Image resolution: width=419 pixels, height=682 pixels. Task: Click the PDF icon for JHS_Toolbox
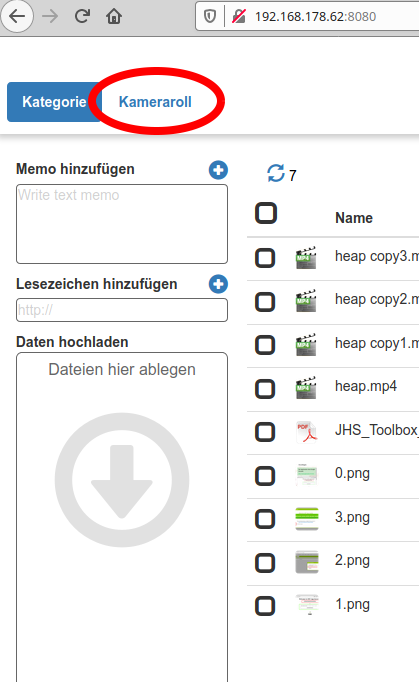pyautogui.click(x=306, y=432)
